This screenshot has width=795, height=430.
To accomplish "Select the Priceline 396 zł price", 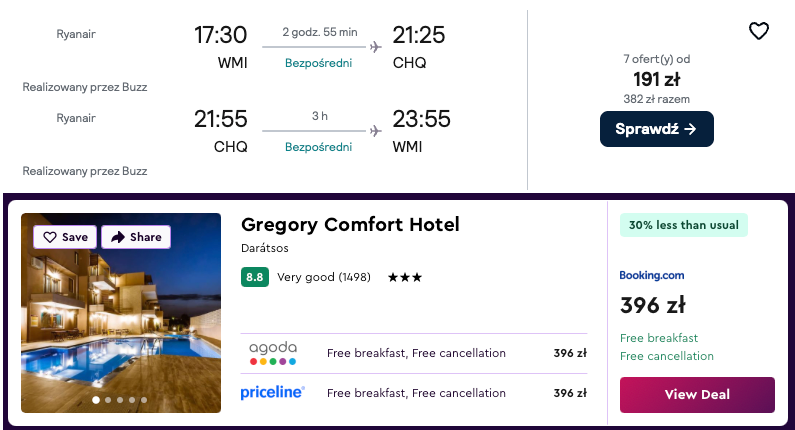I will [570, 393].
